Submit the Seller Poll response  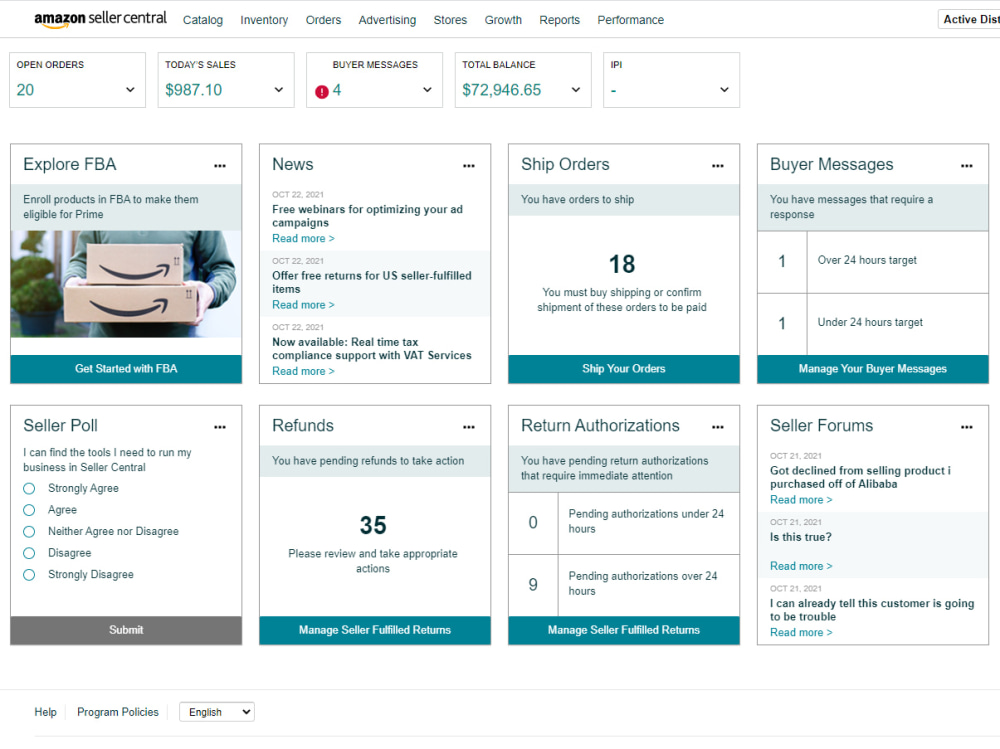(x=126, y=630)
